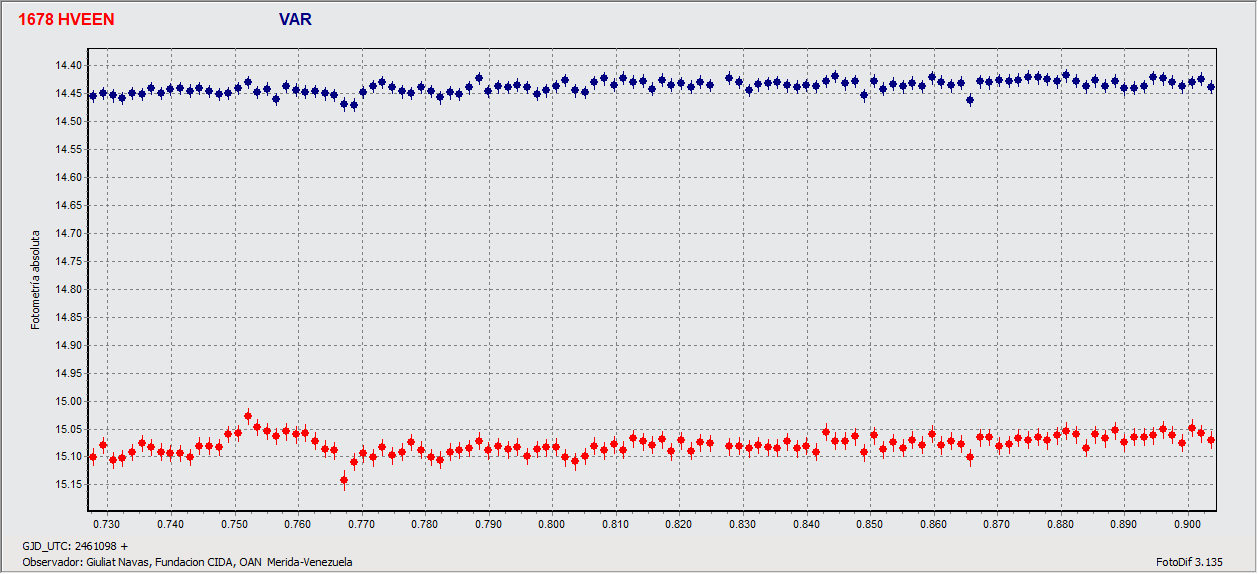This screenshot has height=574, width=1258.
Task: Click the 'Fotometria absoluta' vertical axis label
Action: 36,278
